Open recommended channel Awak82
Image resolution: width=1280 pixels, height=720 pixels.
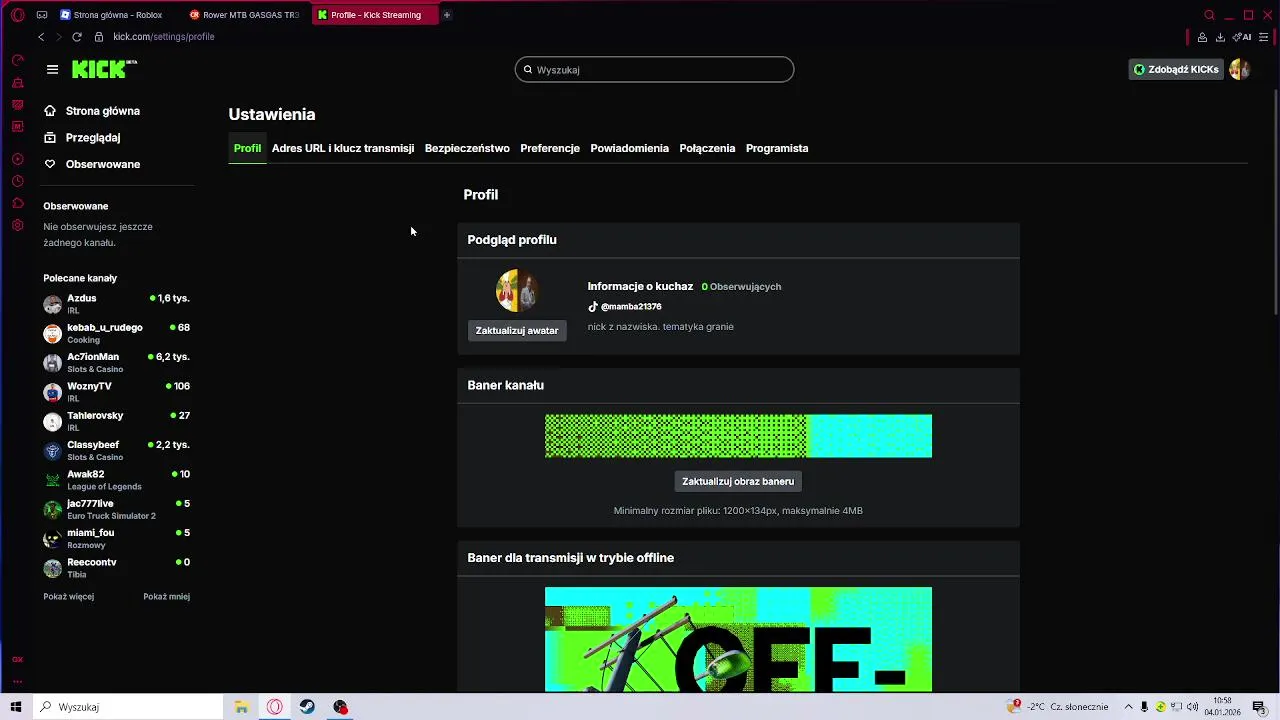(116, 480)
